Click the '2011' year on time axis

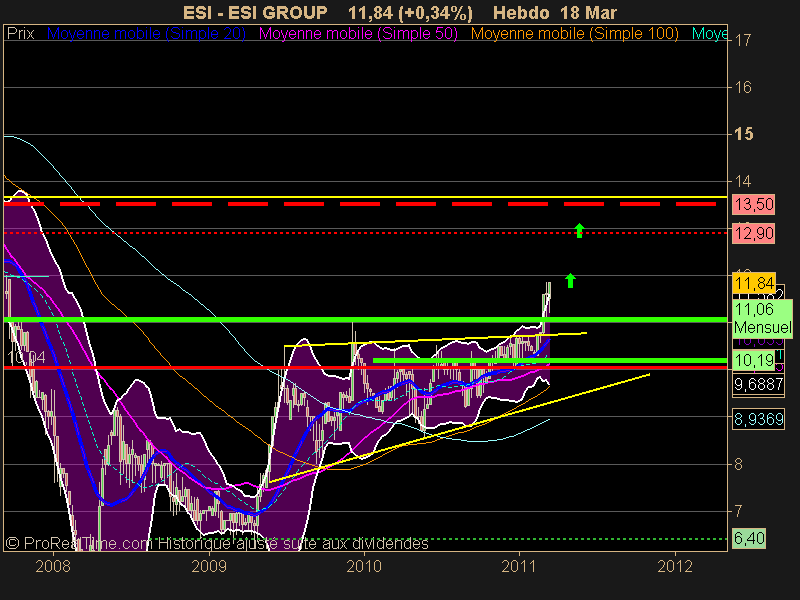point(519,566)
